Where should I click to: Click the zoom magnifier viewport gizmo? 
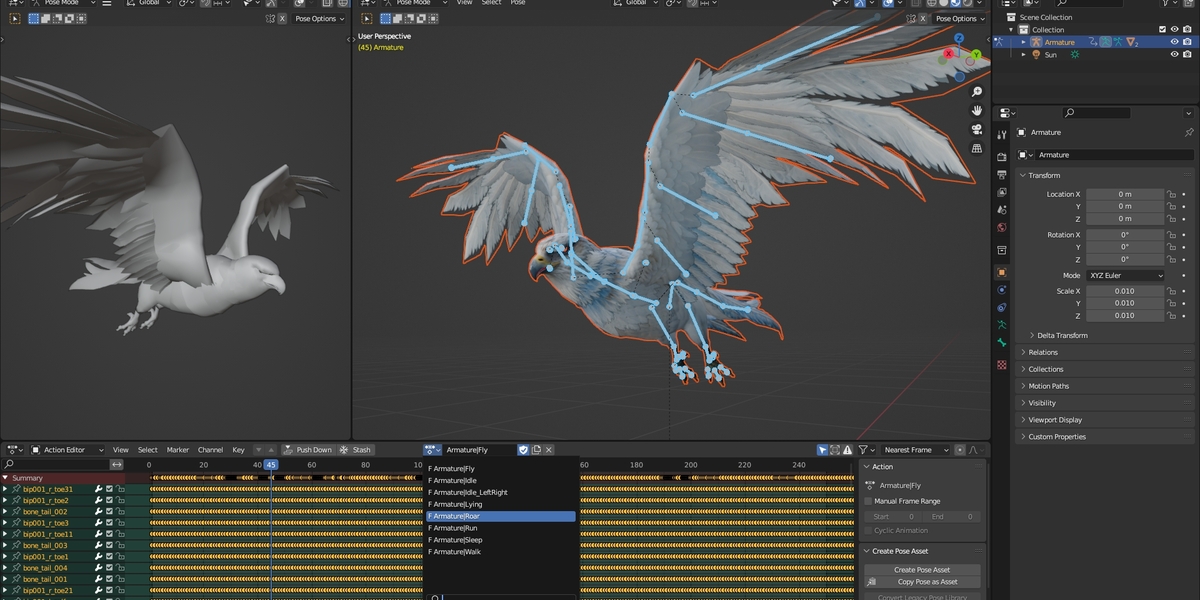click(977, 92)
